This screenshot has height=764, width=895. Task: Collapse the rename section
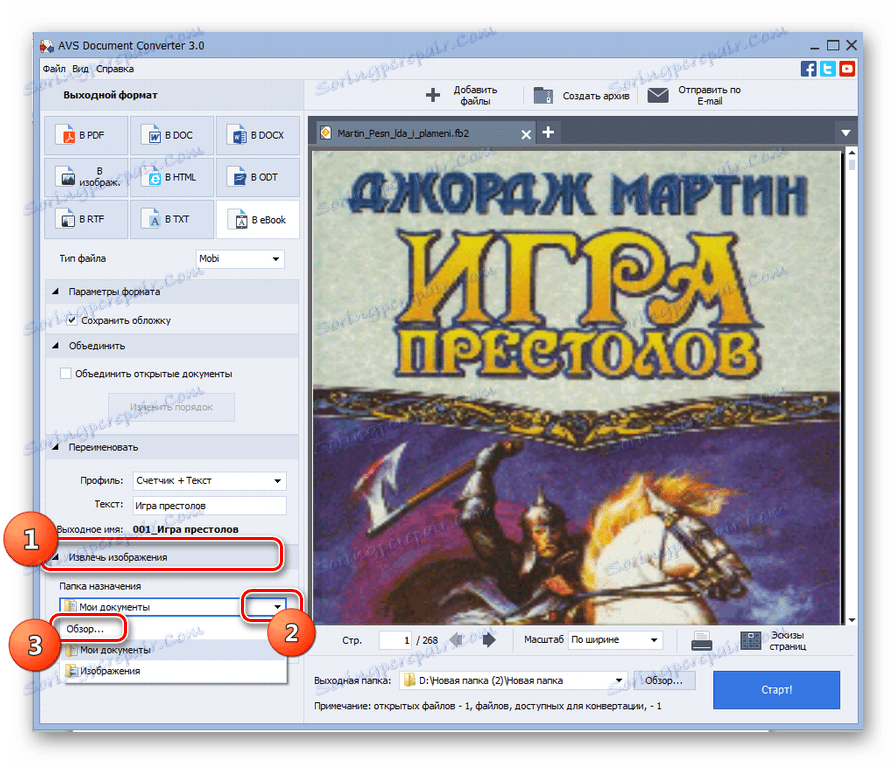point(55,447)
